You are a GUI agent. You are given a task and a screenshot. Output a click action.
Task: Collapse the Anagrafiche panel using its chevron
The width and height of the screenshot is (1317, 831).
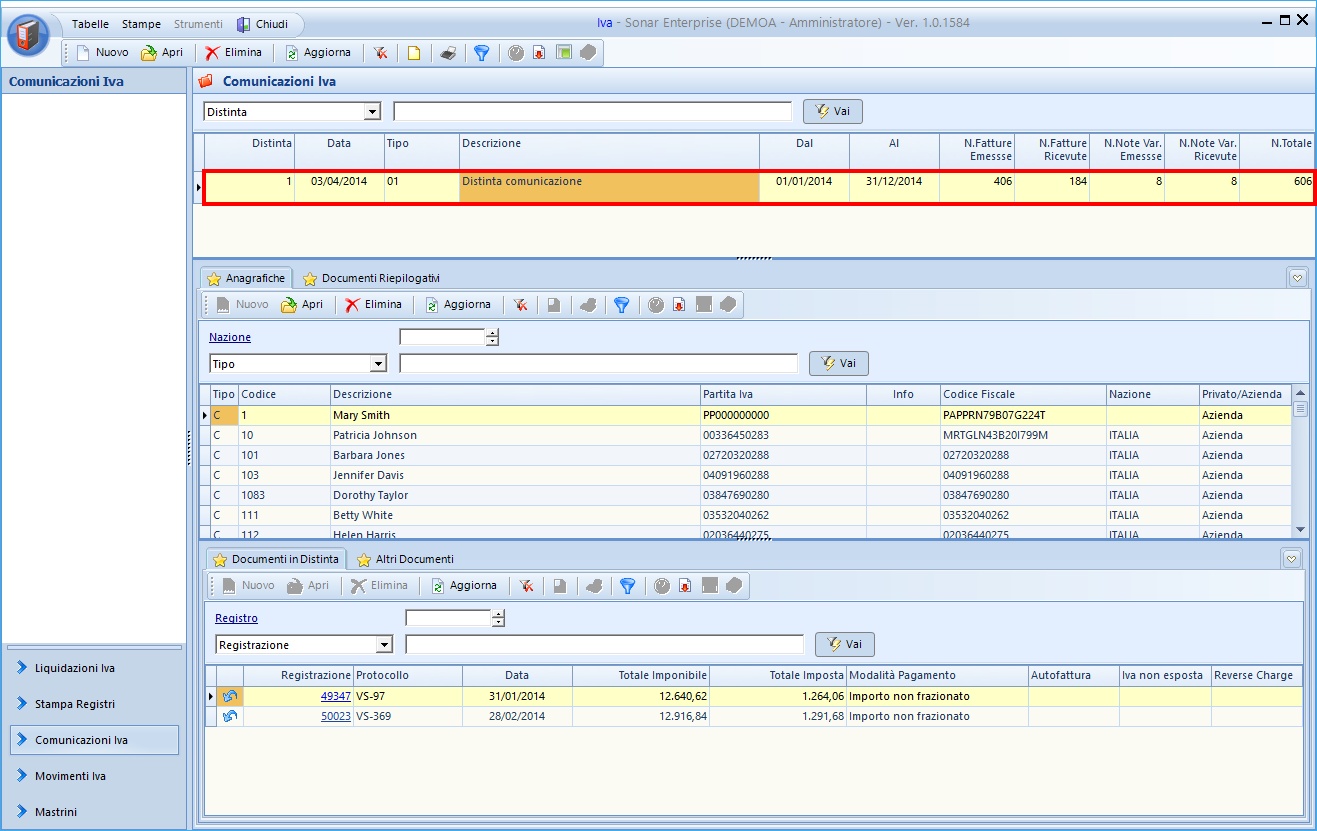click(1297, 278)
